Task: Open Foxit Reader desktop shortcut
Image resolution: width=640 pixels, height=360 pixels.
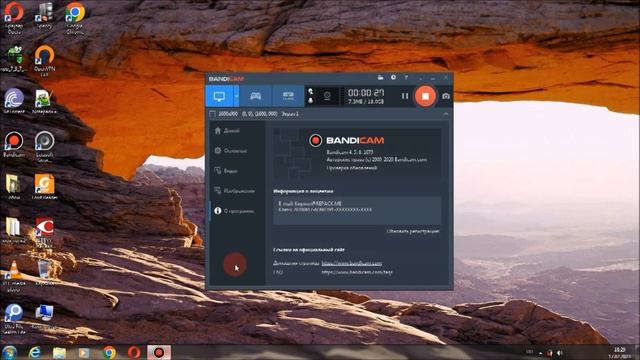Action: pos(44,187)
